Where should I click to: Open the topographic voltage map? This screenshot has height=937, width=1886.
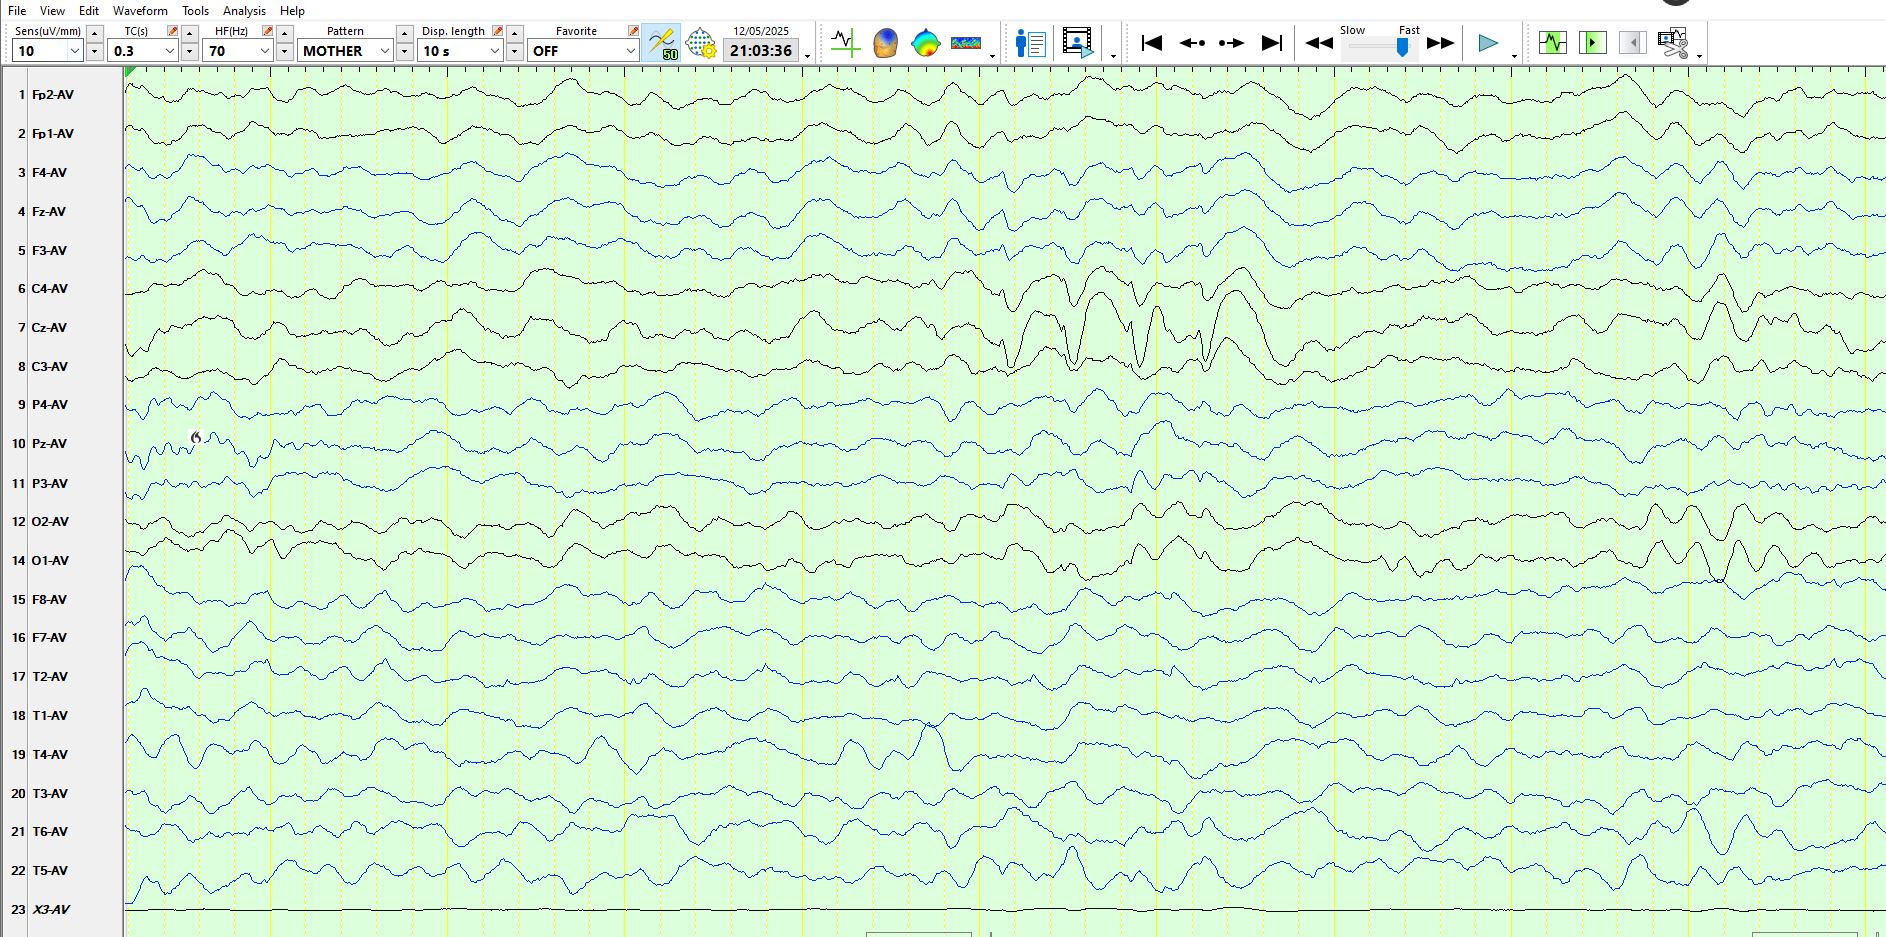926,43
